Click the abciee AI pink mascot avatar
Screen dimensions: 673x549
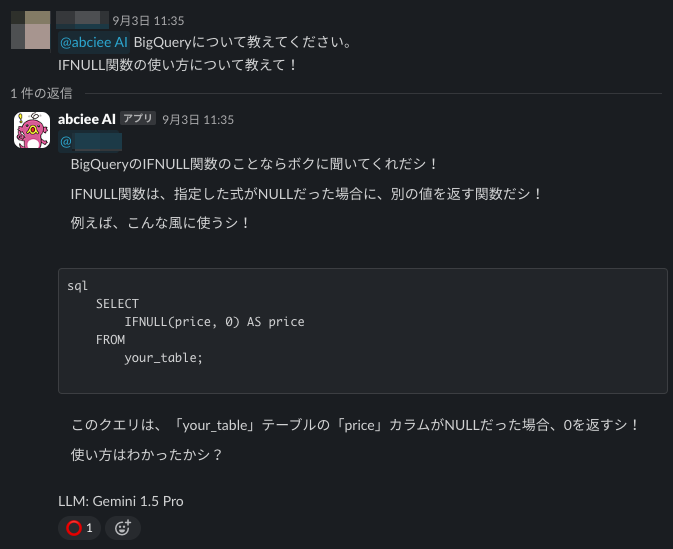click(x=32, y=131)
